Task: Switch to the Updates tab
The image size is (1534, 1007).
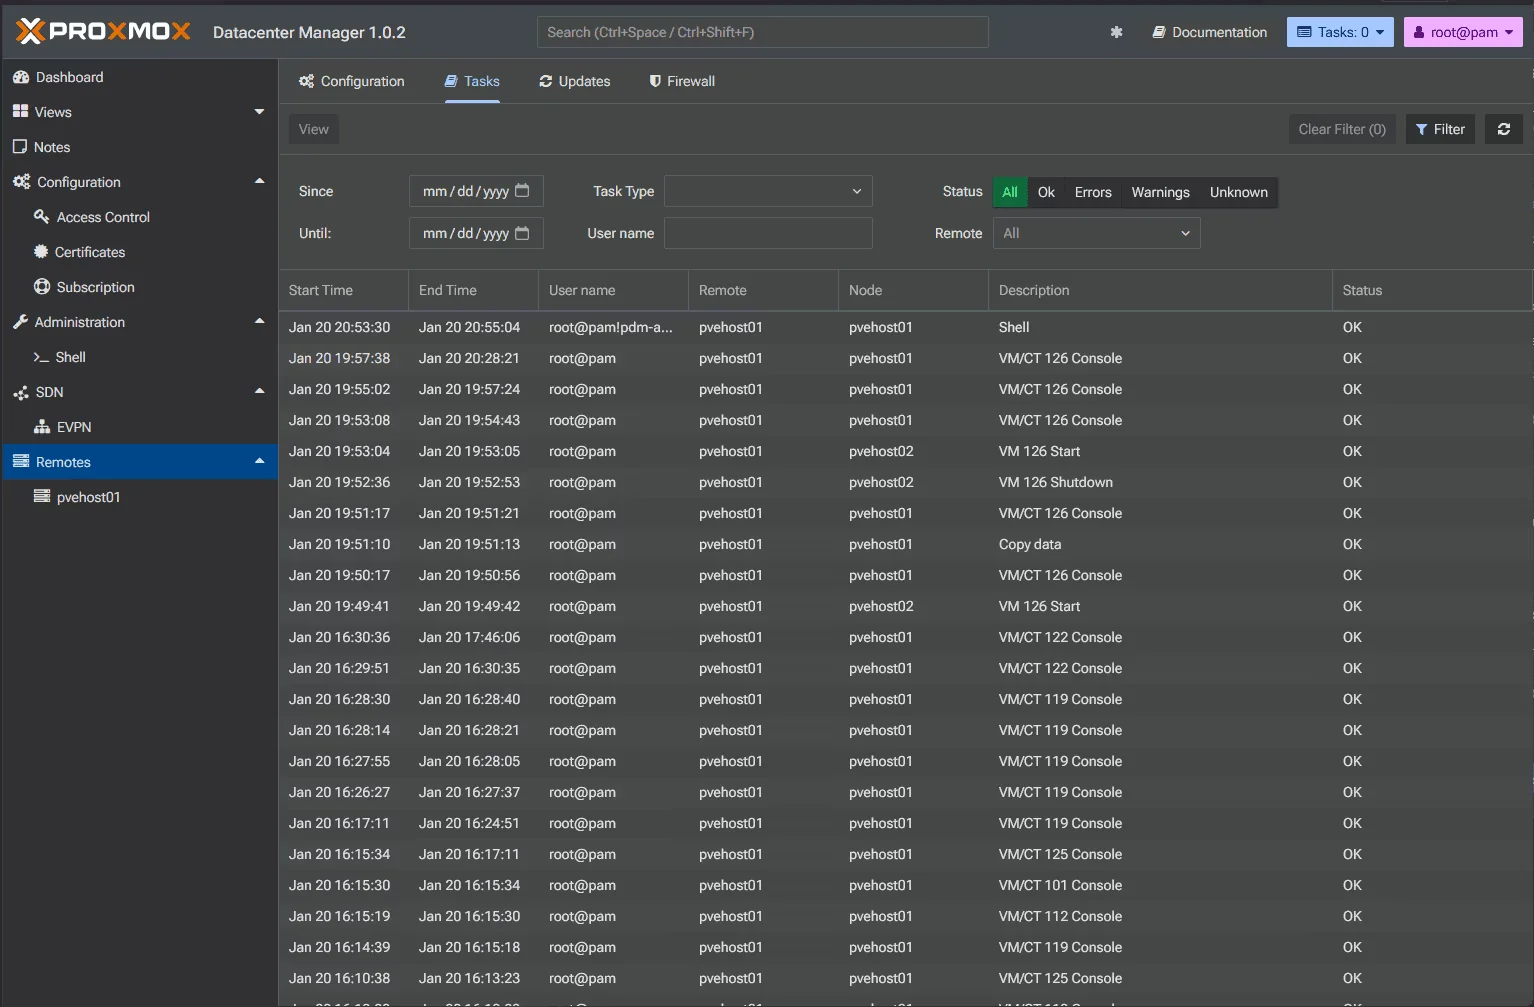Action: (x=575, y=81)
